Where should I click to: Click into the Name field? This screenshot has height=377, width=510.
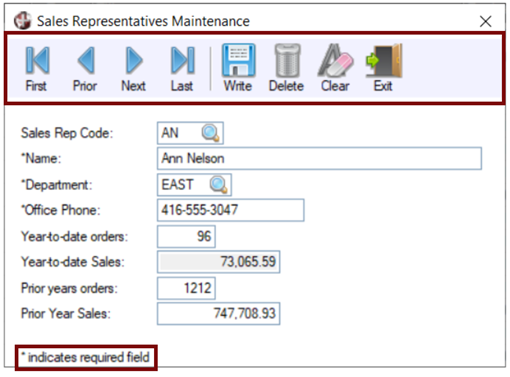[x=319, y=158]
